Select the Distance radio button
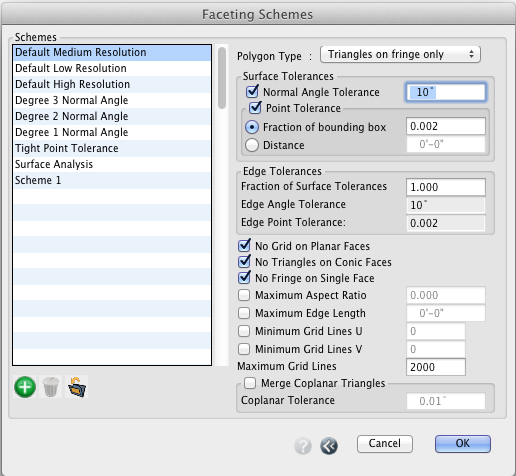 pyautogui.click(x=252, y=145)
